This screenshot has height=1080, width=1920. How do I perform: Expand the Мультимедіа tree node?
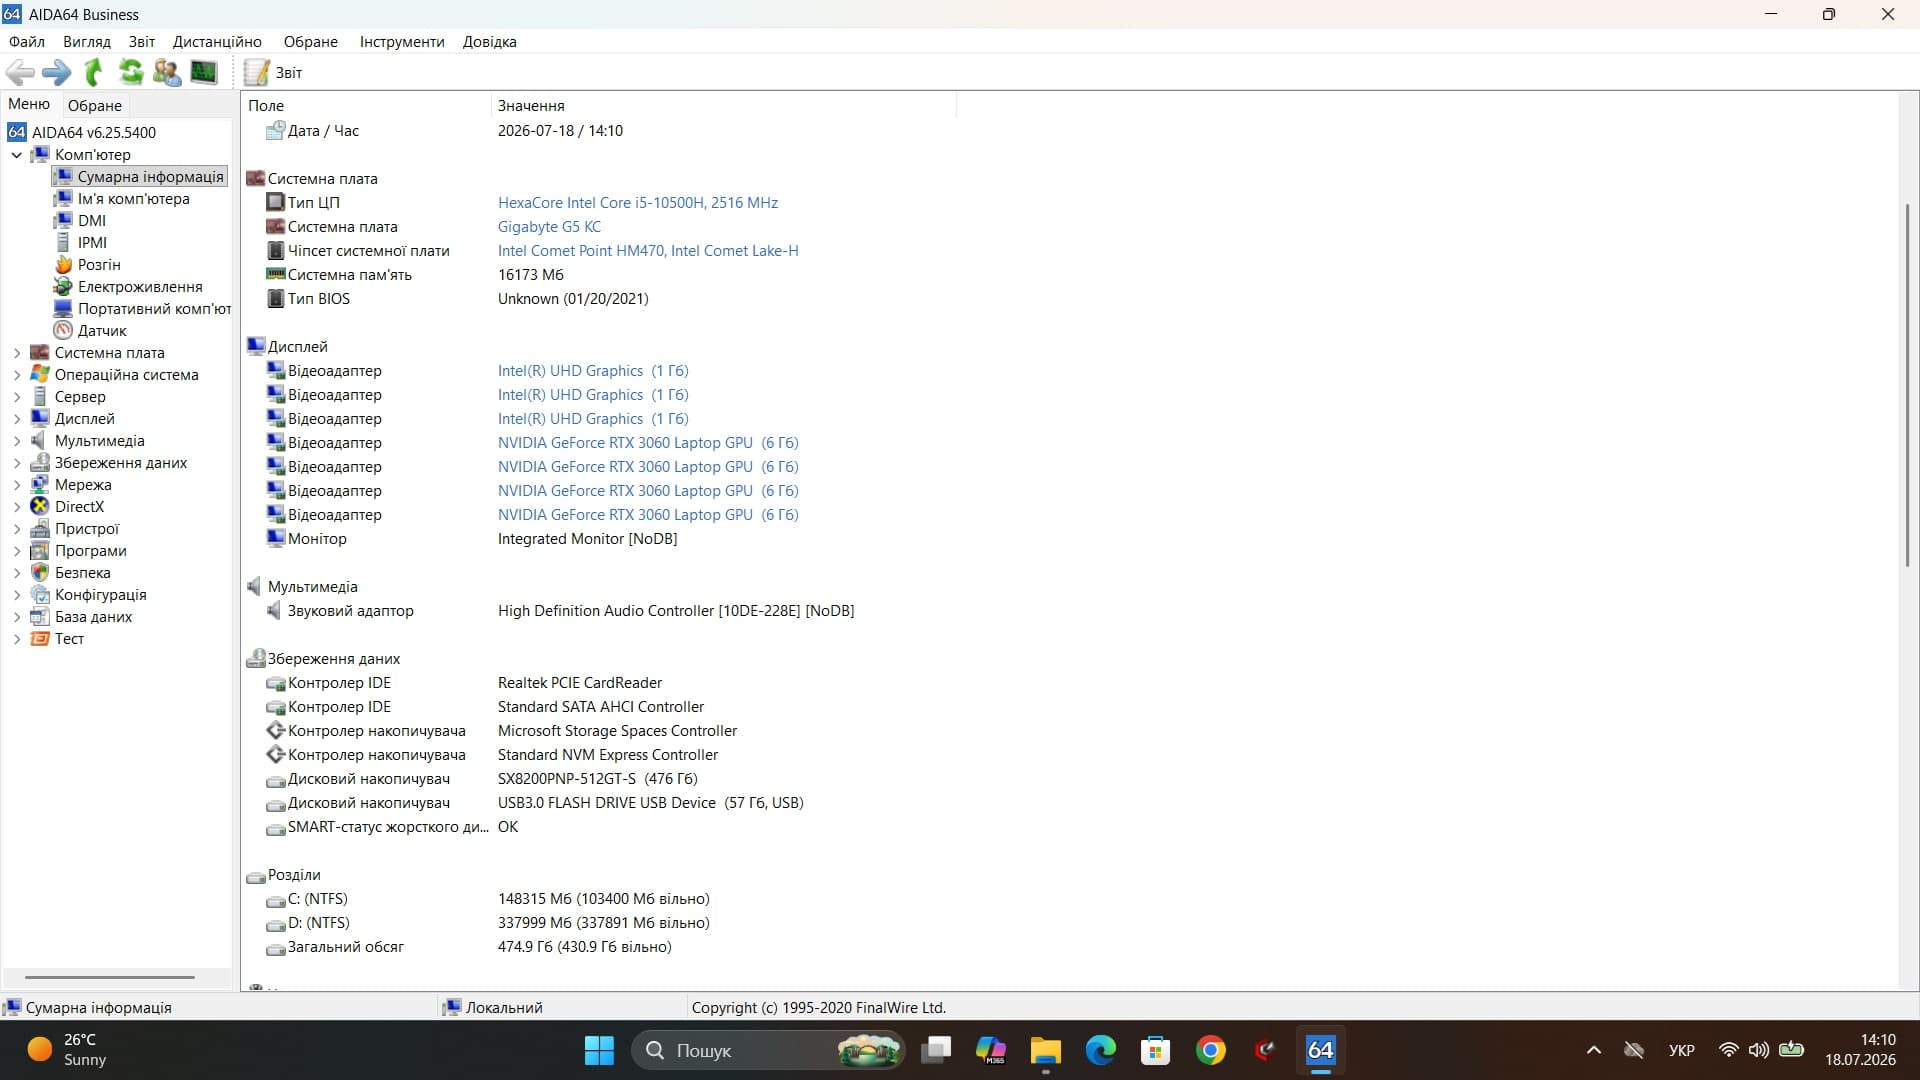pos(16,441)
